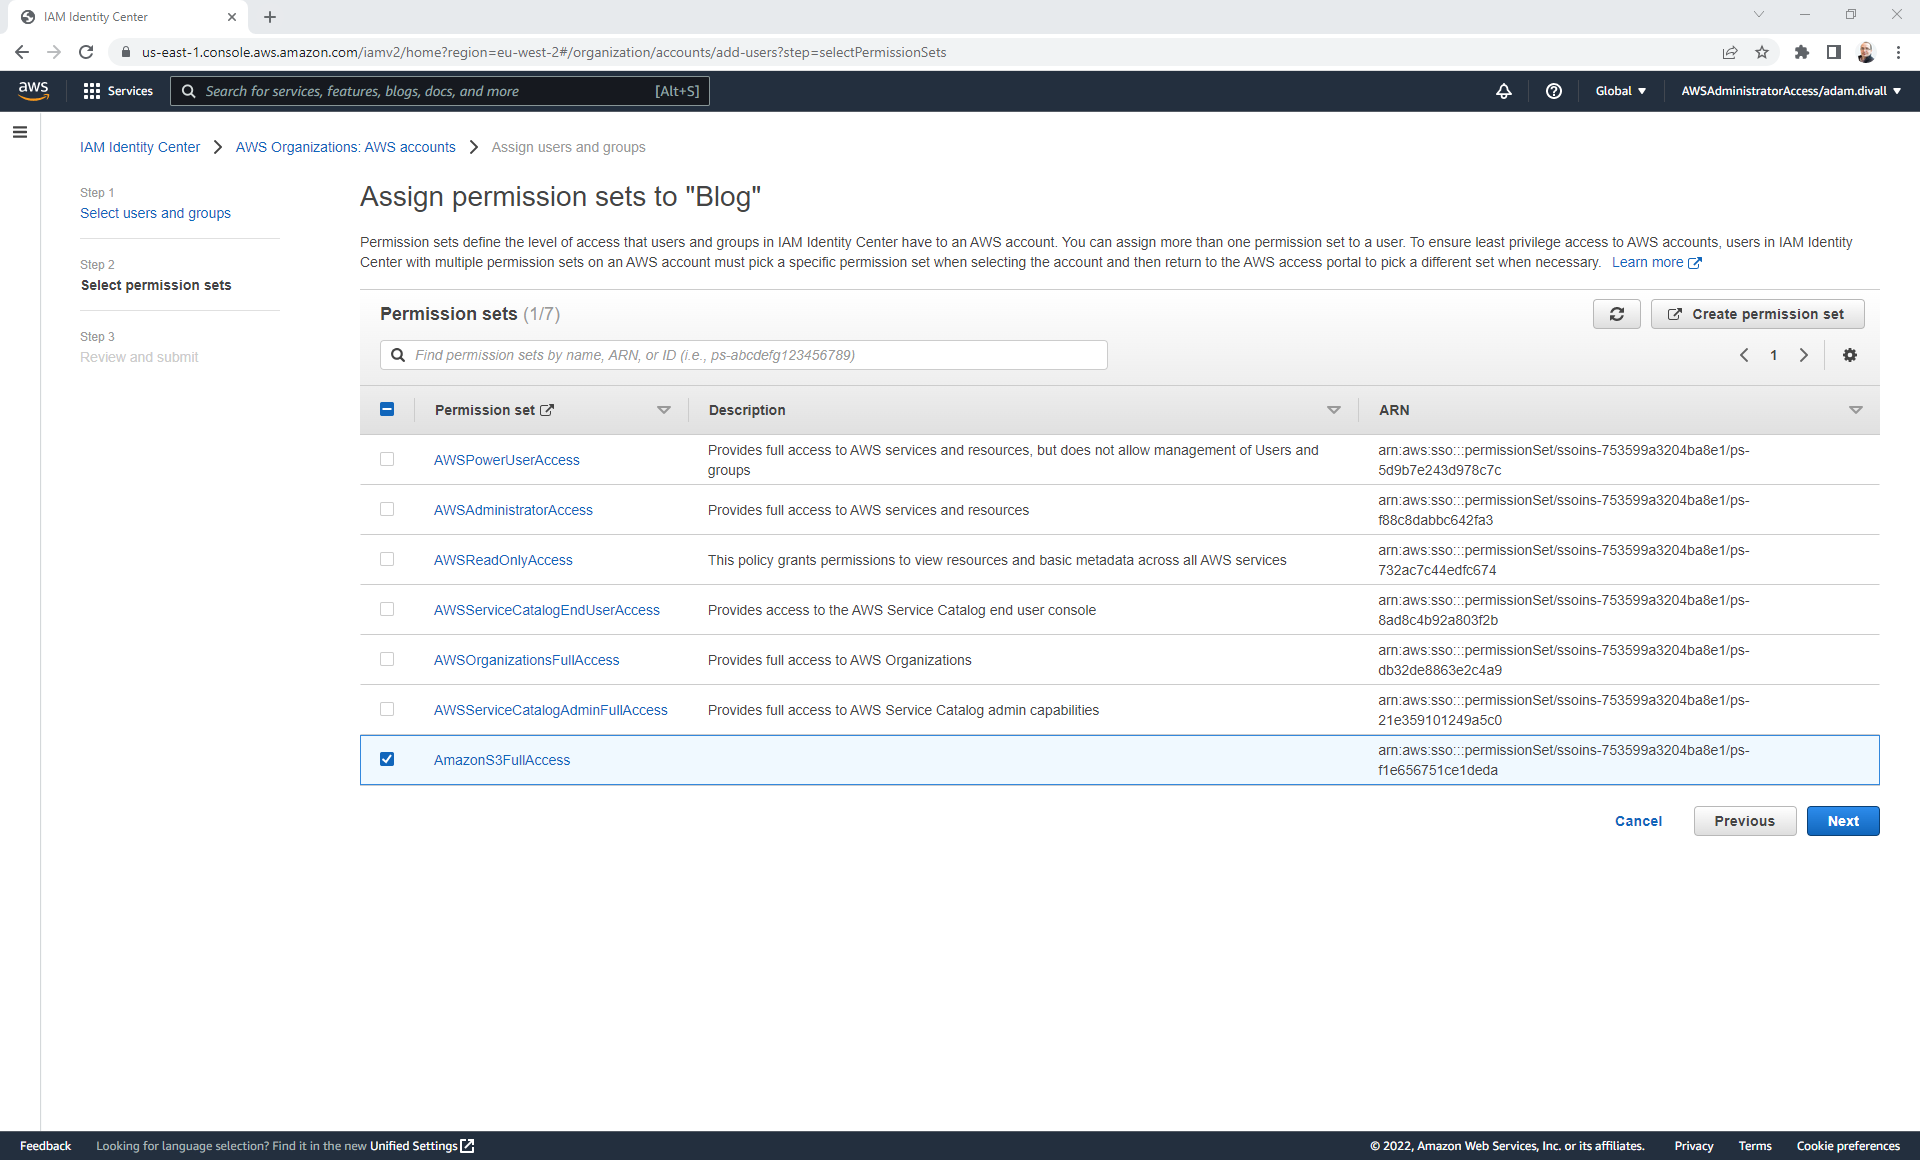Open the AWSOrganizationsFullAccess link
The image size is (1920, 1160).
tap(526, 660)
